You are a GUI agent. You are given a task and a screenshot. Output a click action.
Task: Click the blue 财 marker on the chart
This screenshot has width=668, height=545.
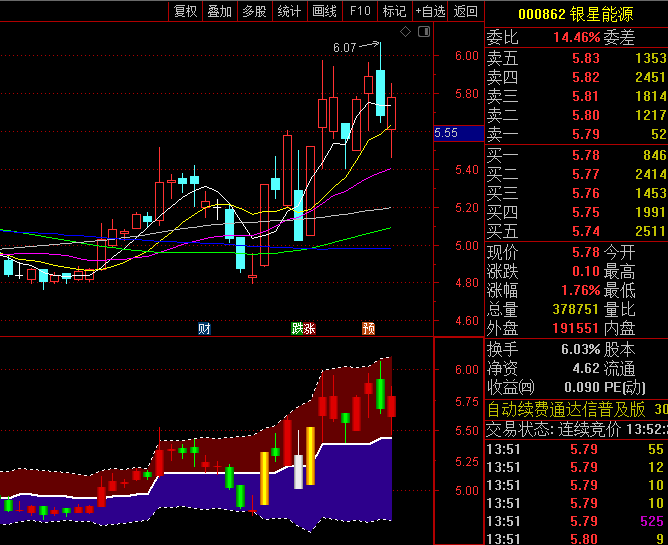[204, 329]
